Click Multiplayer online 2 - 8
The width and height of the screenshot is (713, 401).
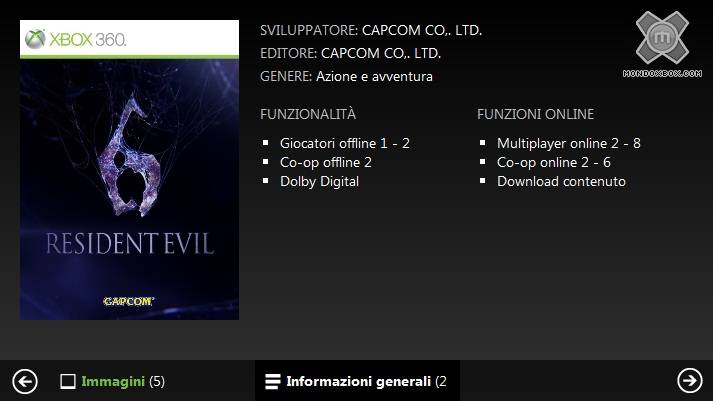pyautogui.click(x=568, y=143)
